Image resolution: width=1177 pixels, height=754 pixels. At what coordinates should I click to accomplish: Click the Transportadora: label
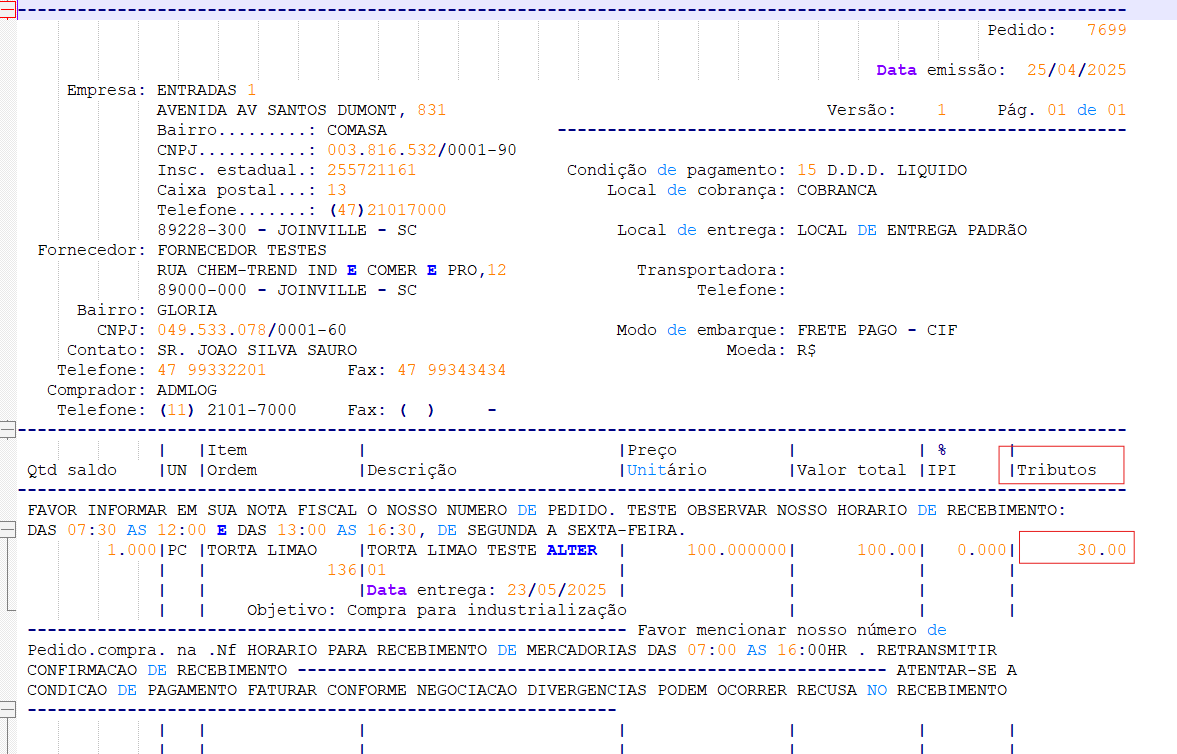711,270
